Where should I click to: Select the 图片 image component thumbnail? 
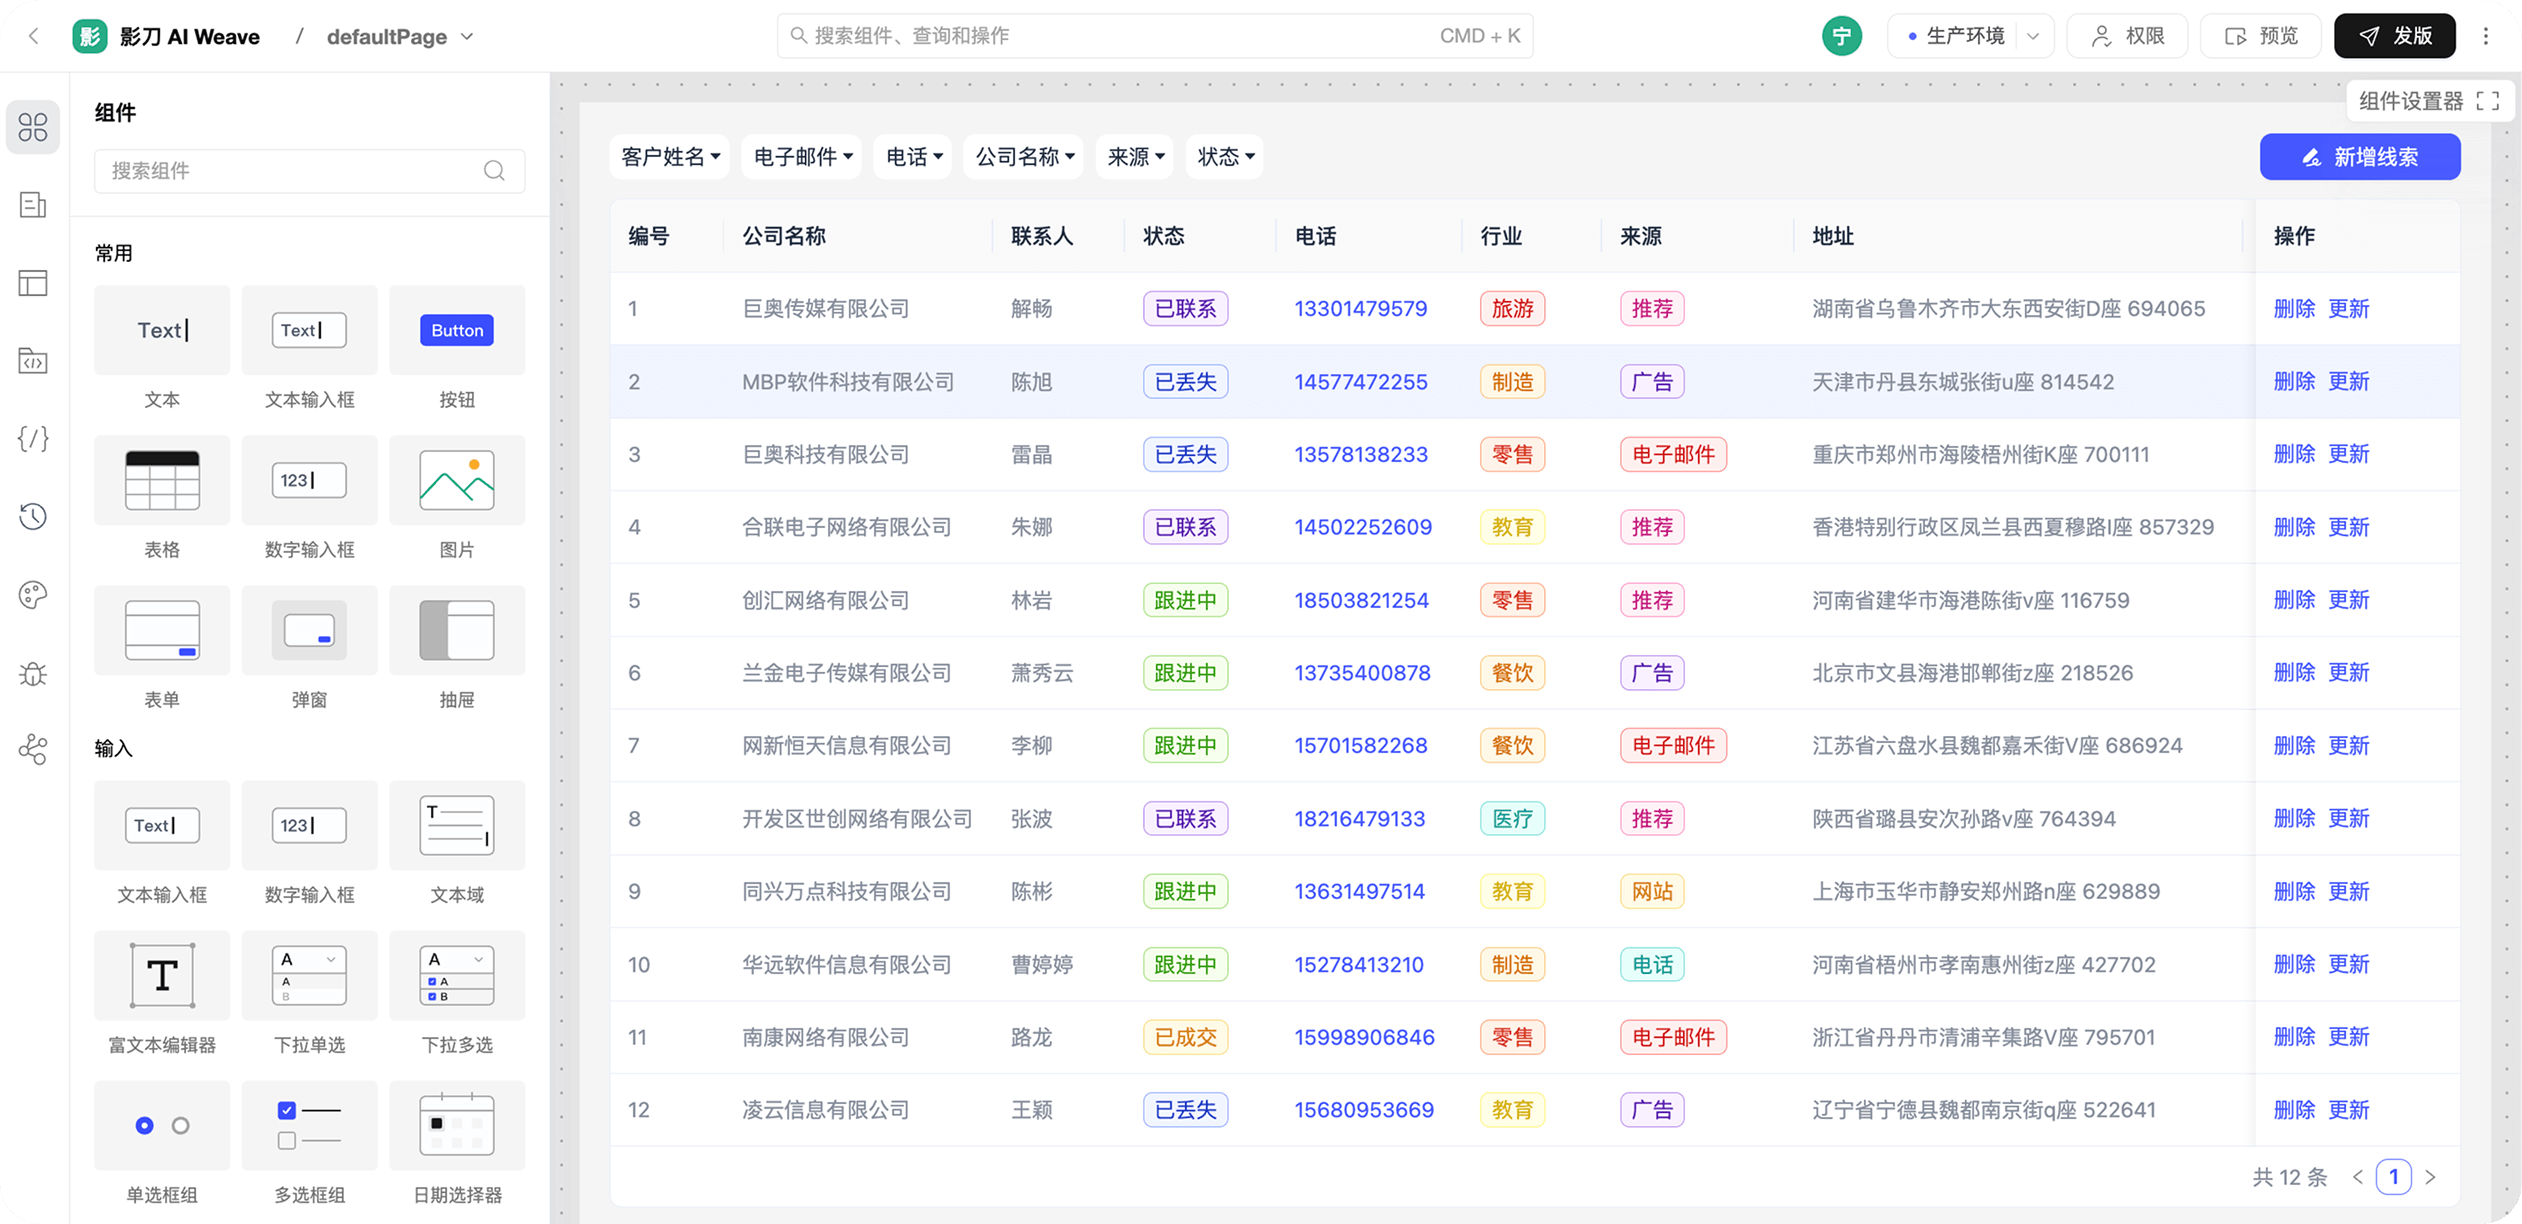[x=457, y=481]
